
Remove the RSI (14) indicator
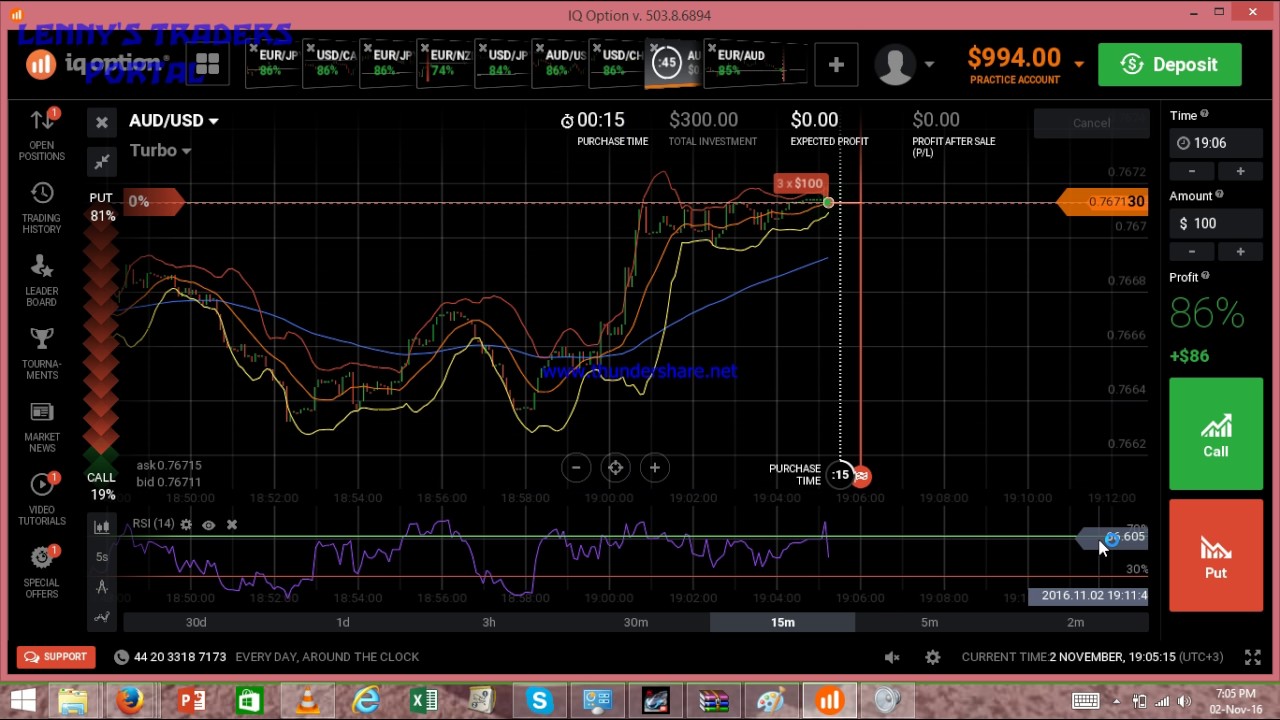(231, 524)
